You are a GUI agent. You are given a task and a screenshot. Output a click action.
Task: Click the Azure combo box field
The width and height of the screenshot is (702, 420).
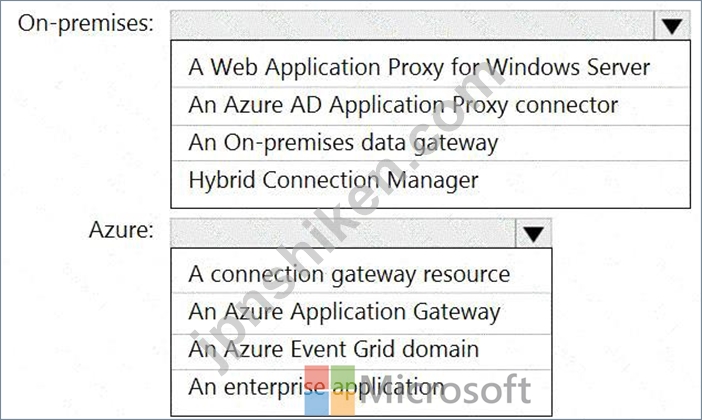coord(343,233)
